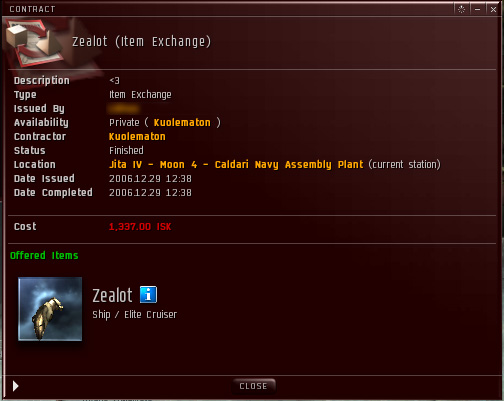Image resolution: width=504 pixels, height=401 pixels.
Task: Click the Offered Items heading
Action: (44, 256)
